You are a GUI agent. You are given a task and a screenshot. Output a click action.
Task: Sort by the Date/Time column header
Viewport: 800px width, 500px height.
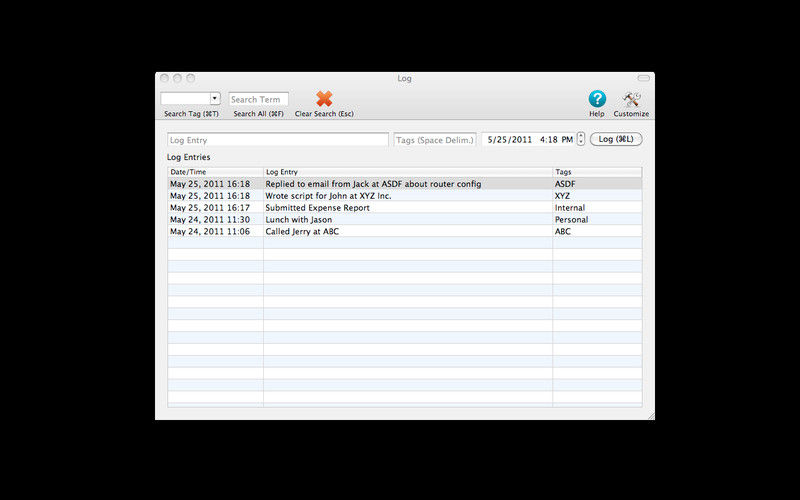(x=215, y=172)
